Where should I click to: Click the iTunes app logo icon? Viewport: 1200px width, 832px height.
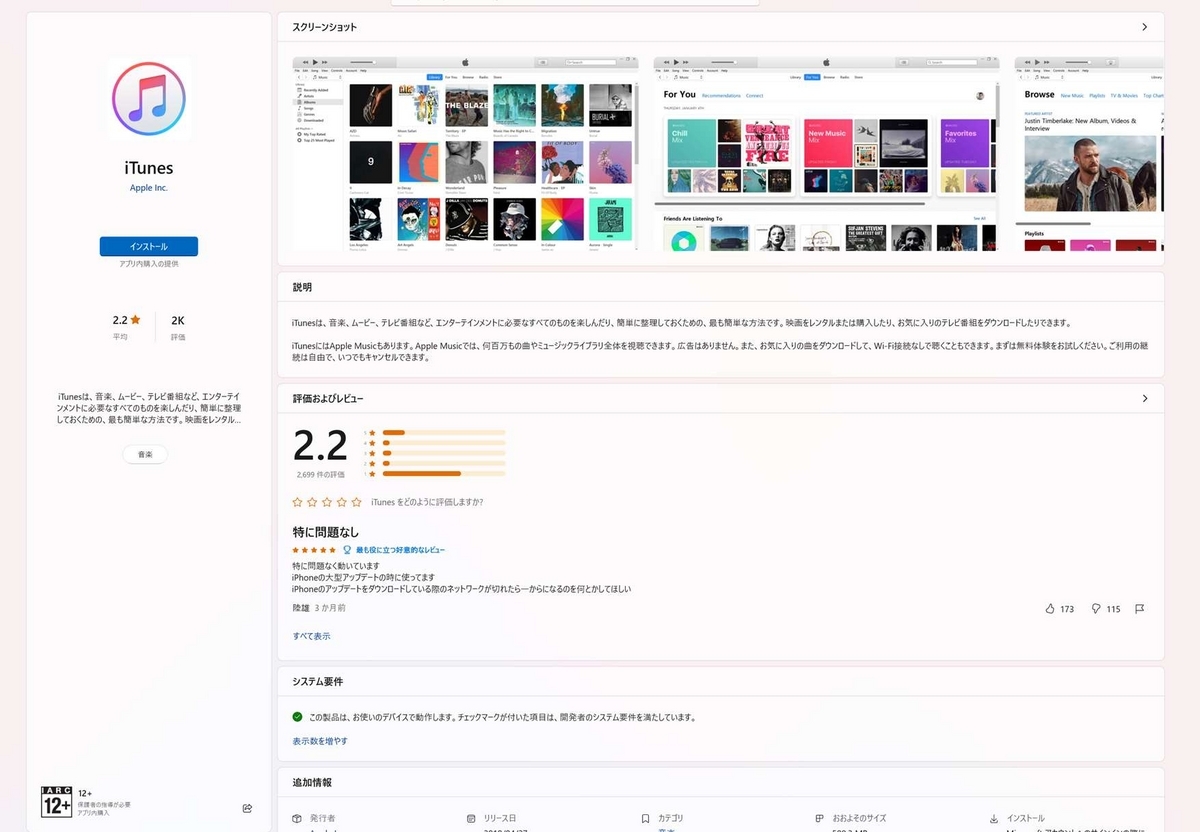149,98
